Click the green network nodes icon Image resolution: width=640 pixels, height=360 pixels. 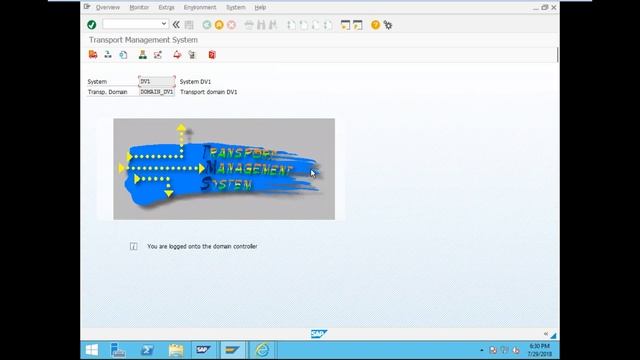[x=142, y=54]
